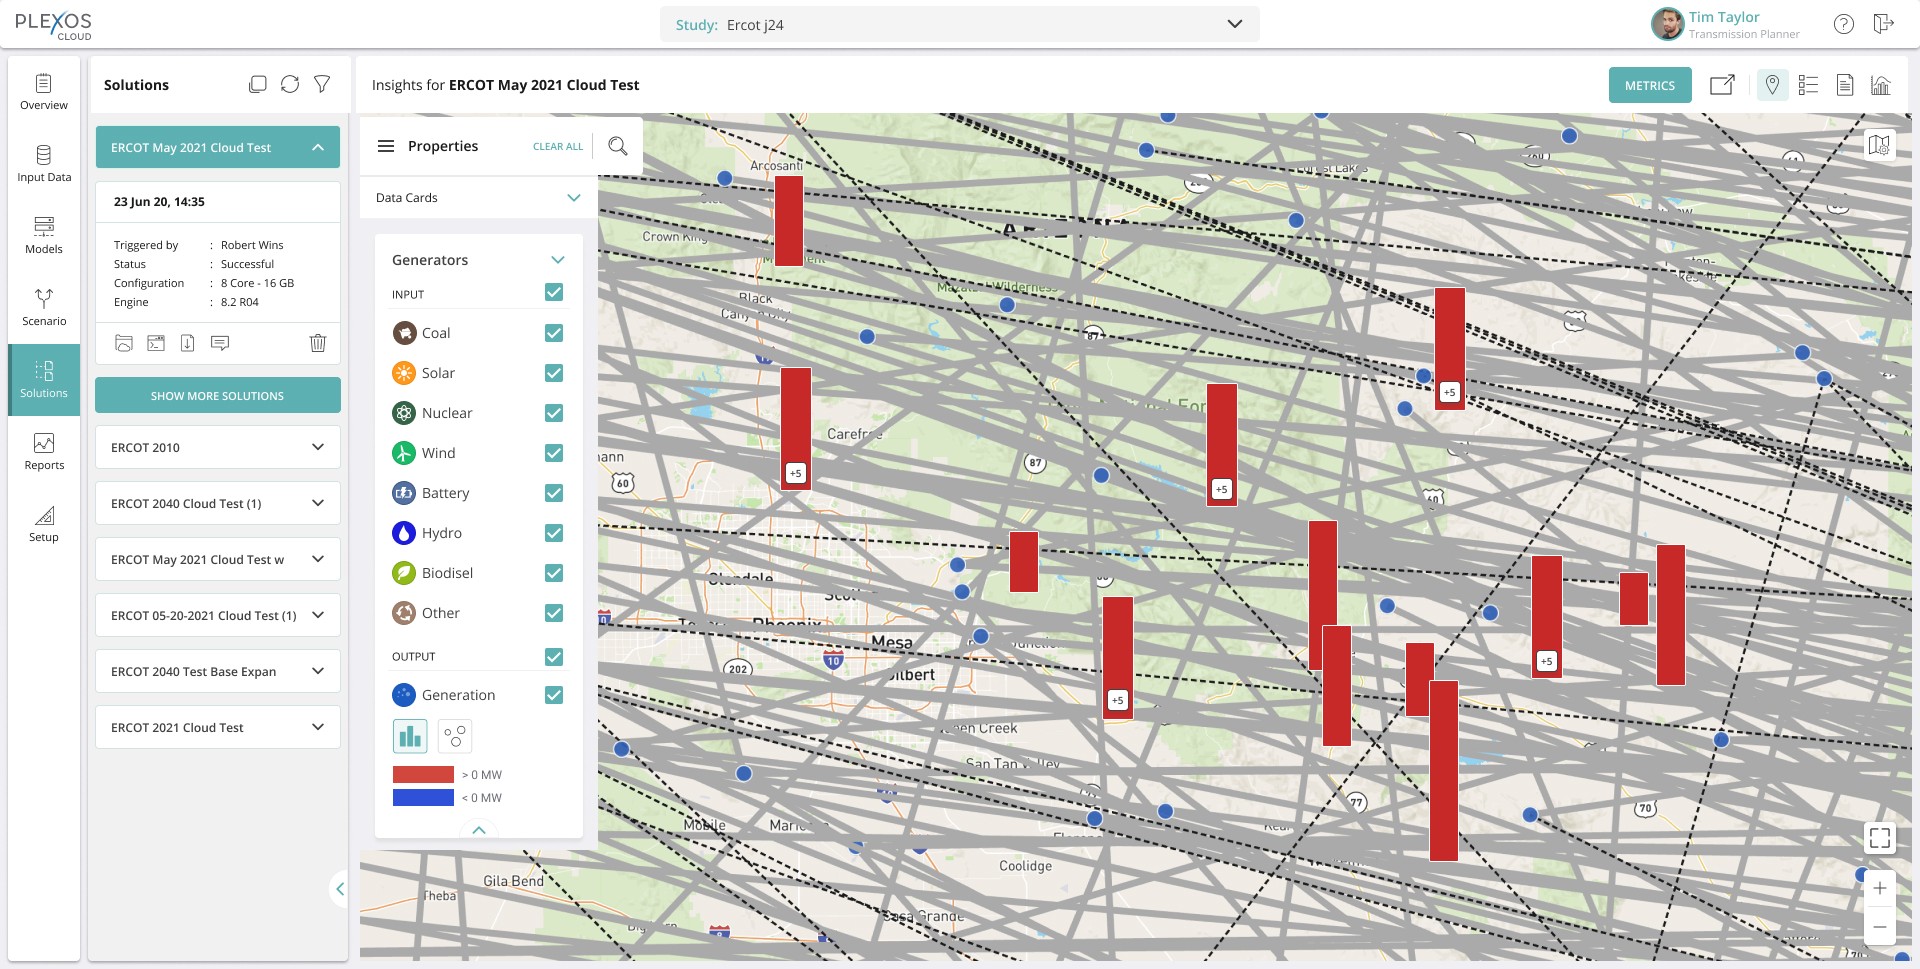Uncheck the Hydro generator checkbox
This screenshot has height=969, width=1920.
tap(554, 533)
